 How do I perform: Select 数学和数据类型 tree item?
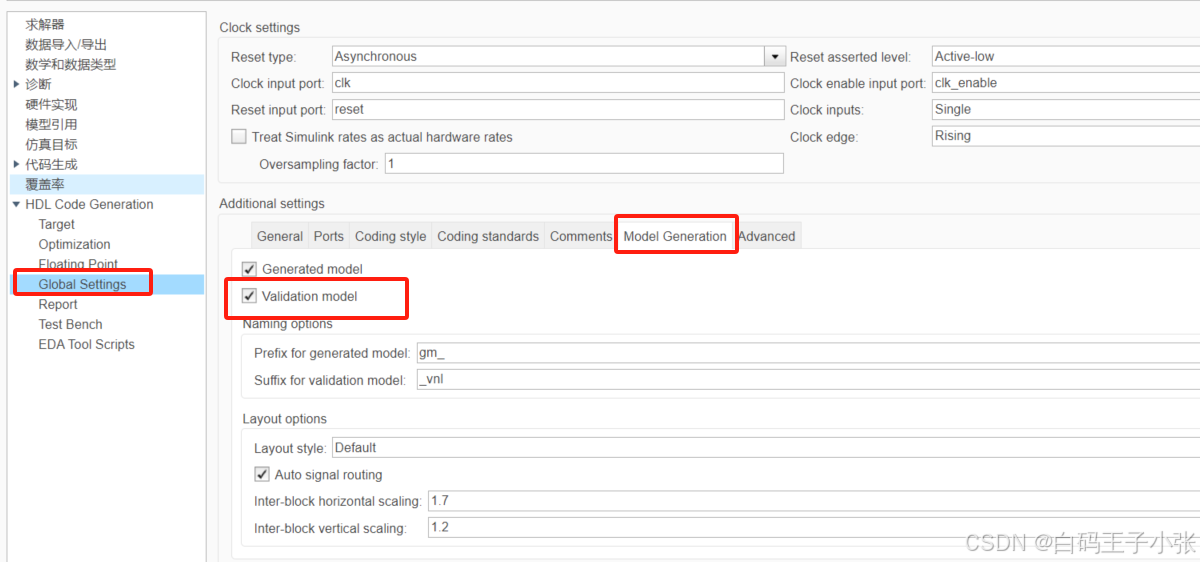click(x=70, y=64)
